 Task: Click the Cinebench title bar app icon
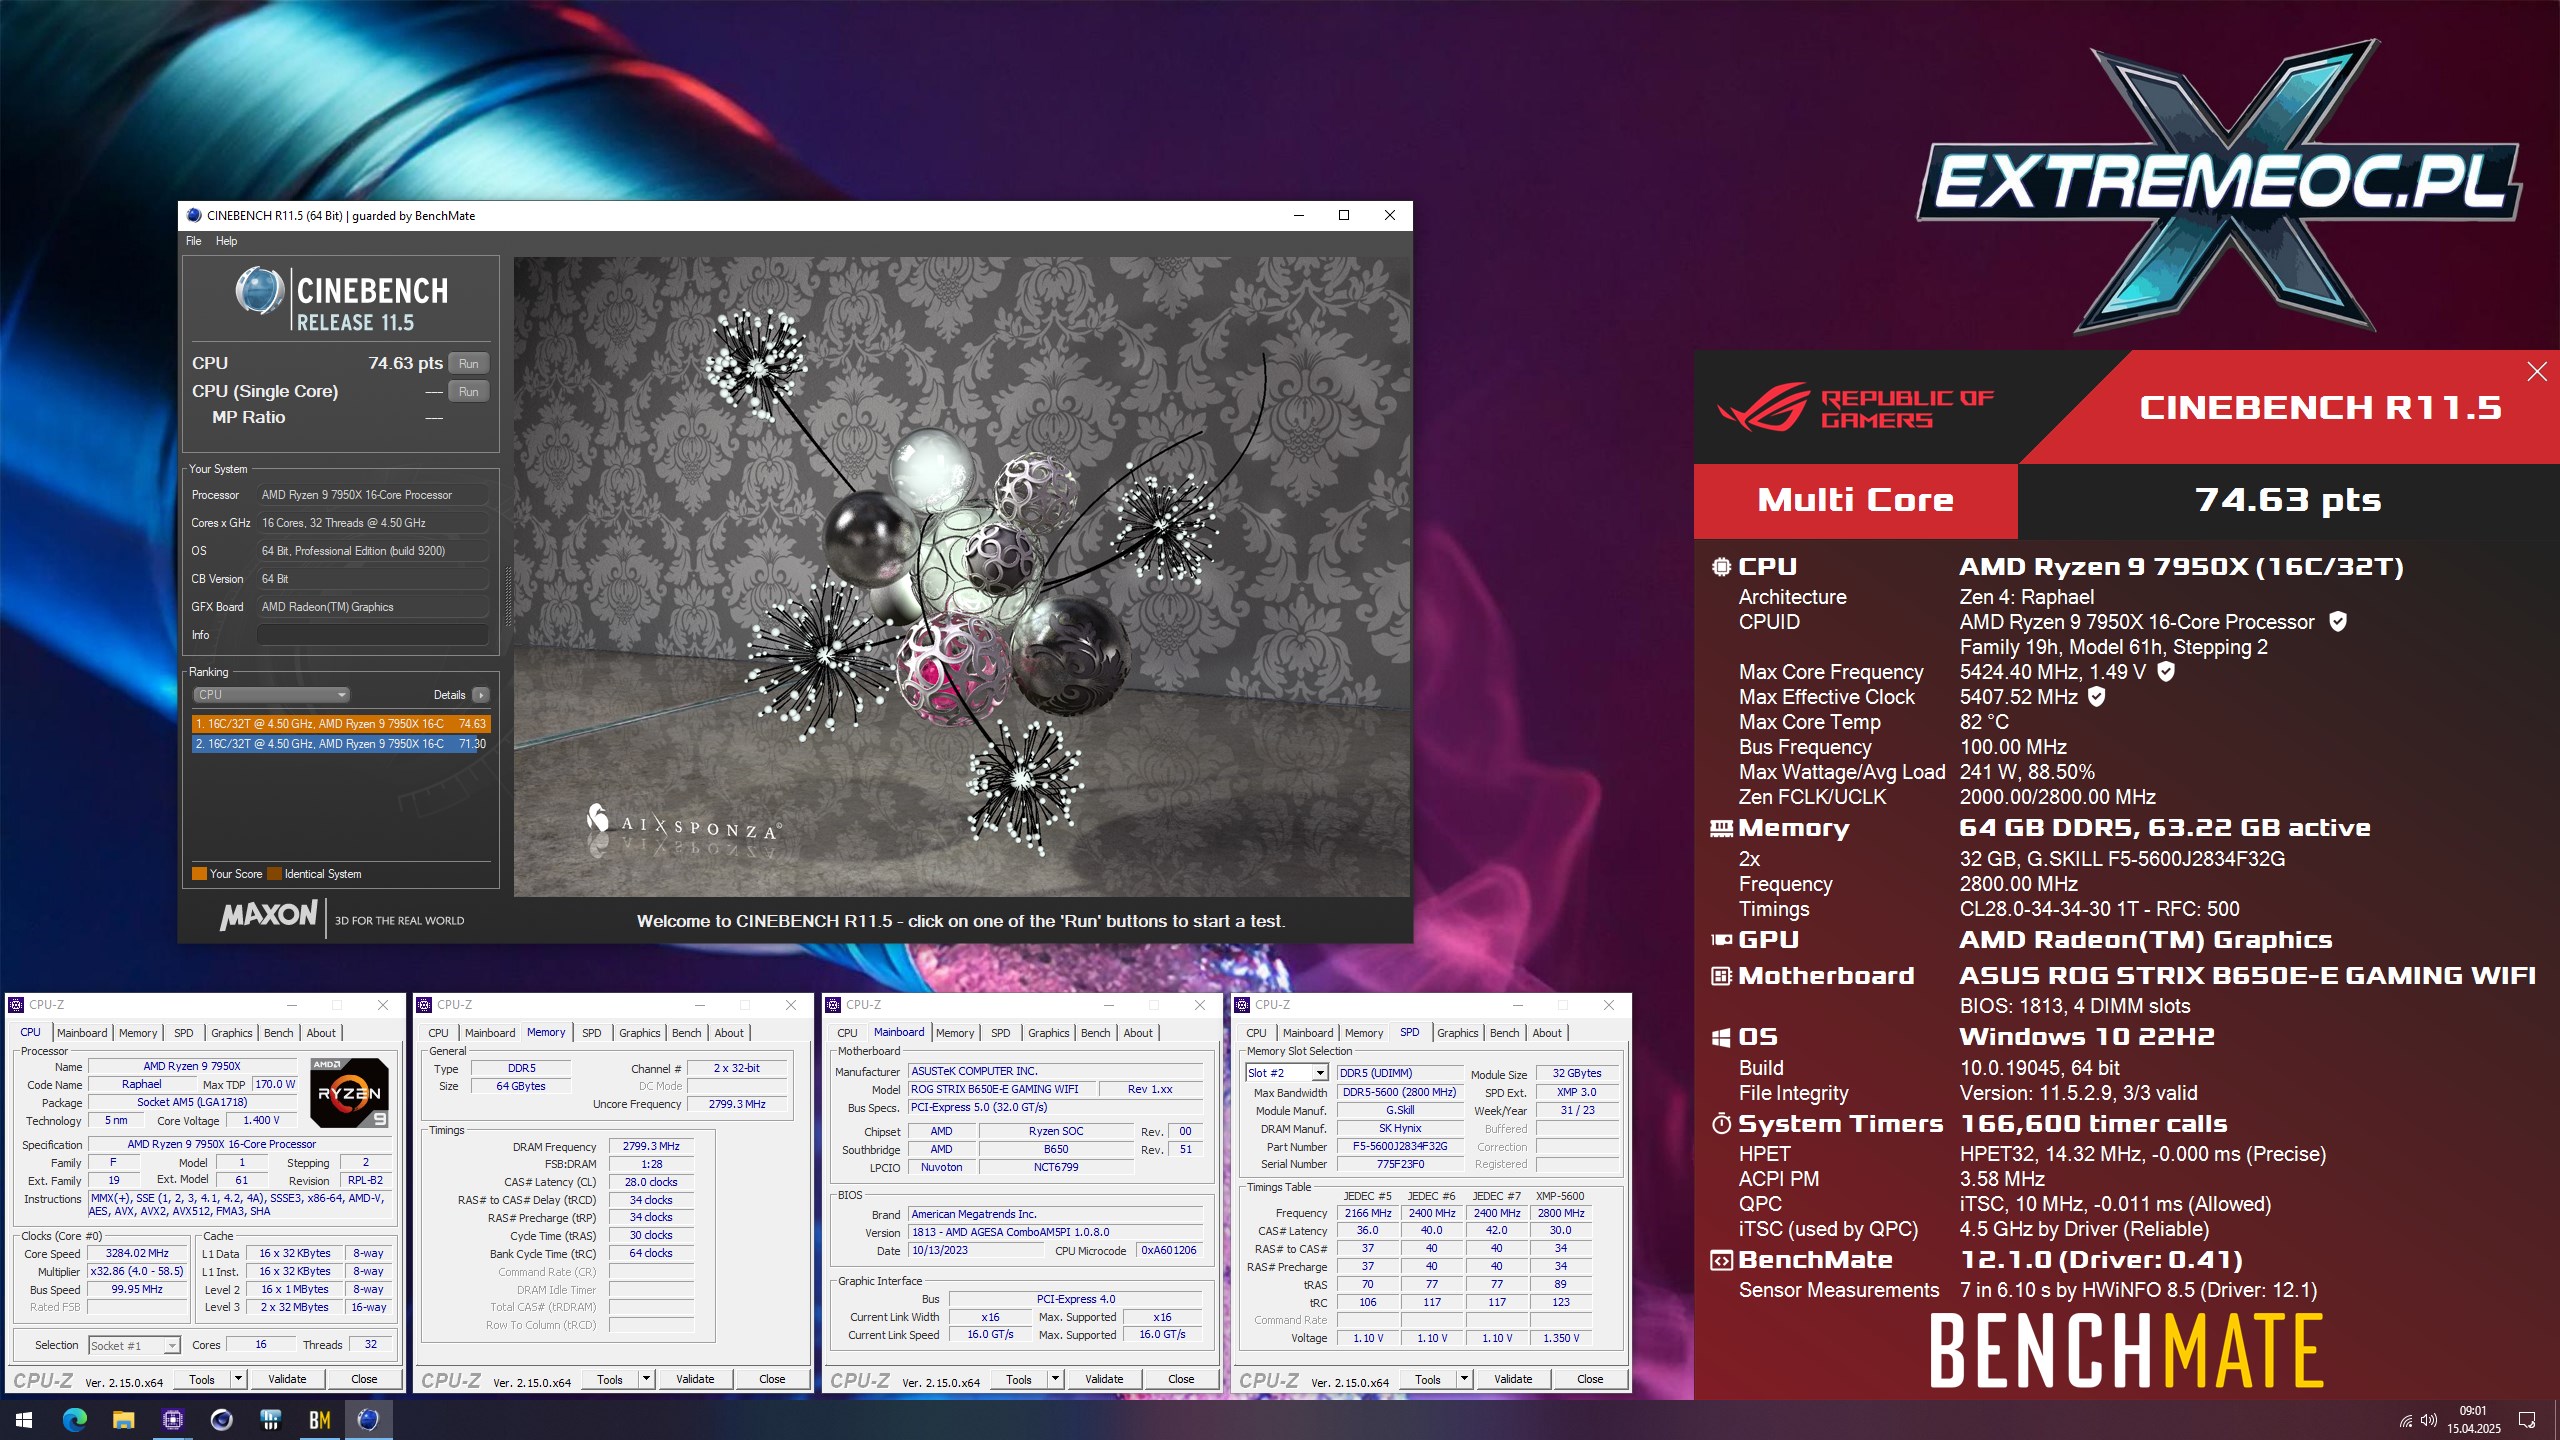[194, 215]
